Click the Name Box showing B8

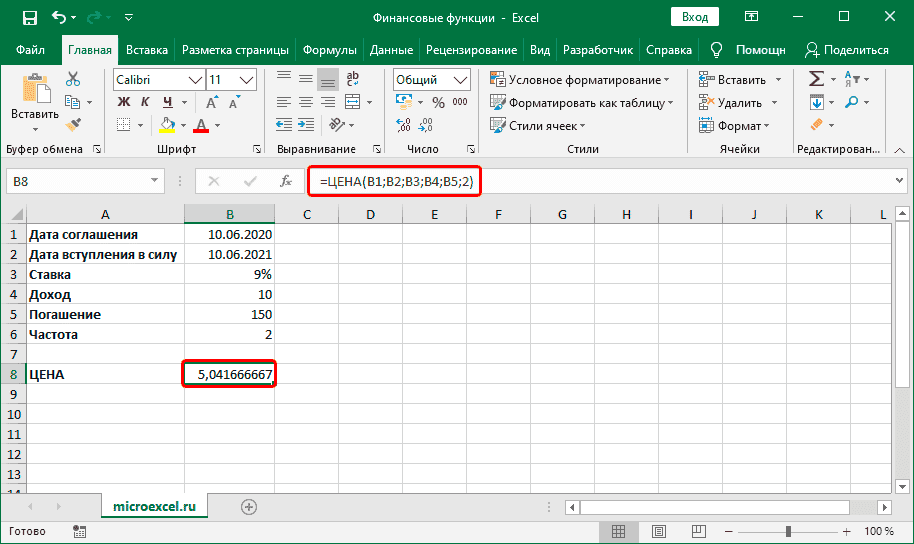(x=75, y=181)
